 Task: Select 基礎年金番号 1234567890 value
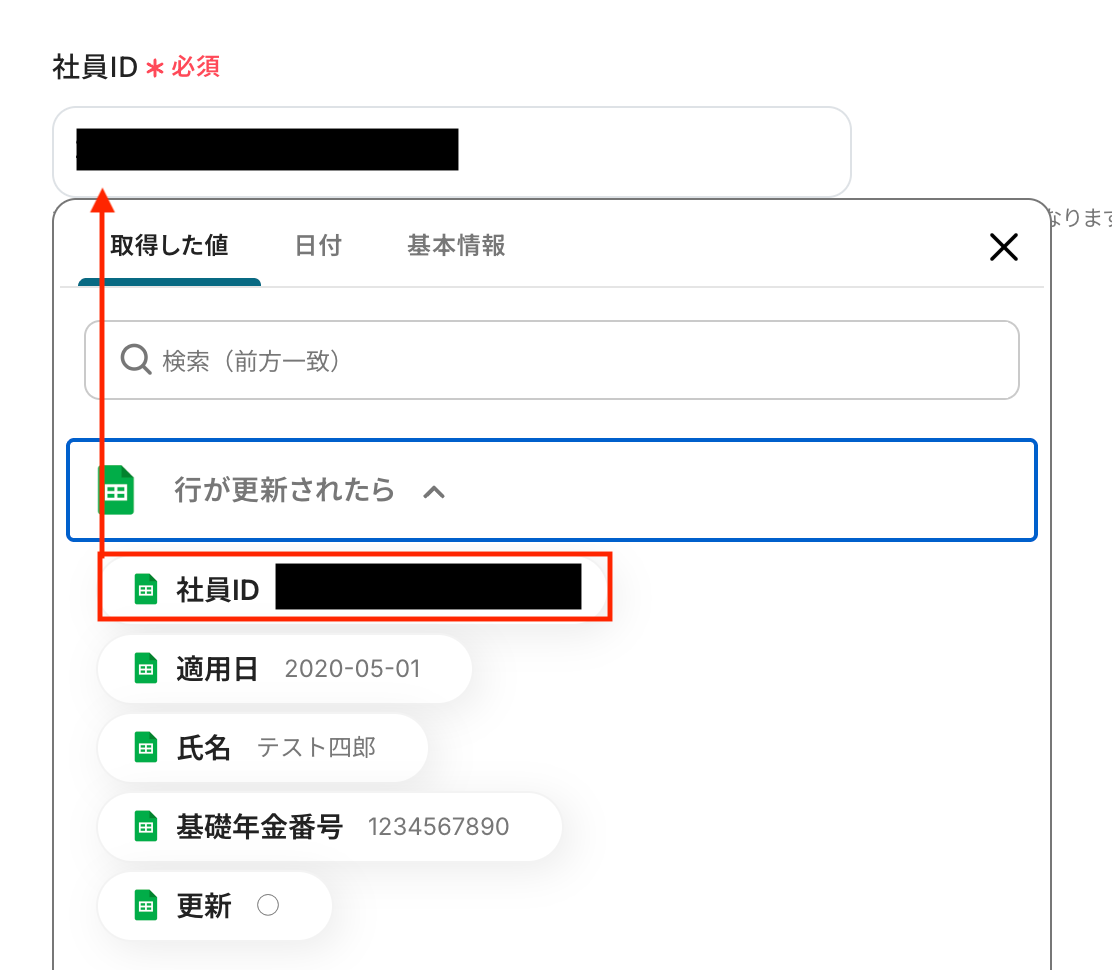point(330,827)
